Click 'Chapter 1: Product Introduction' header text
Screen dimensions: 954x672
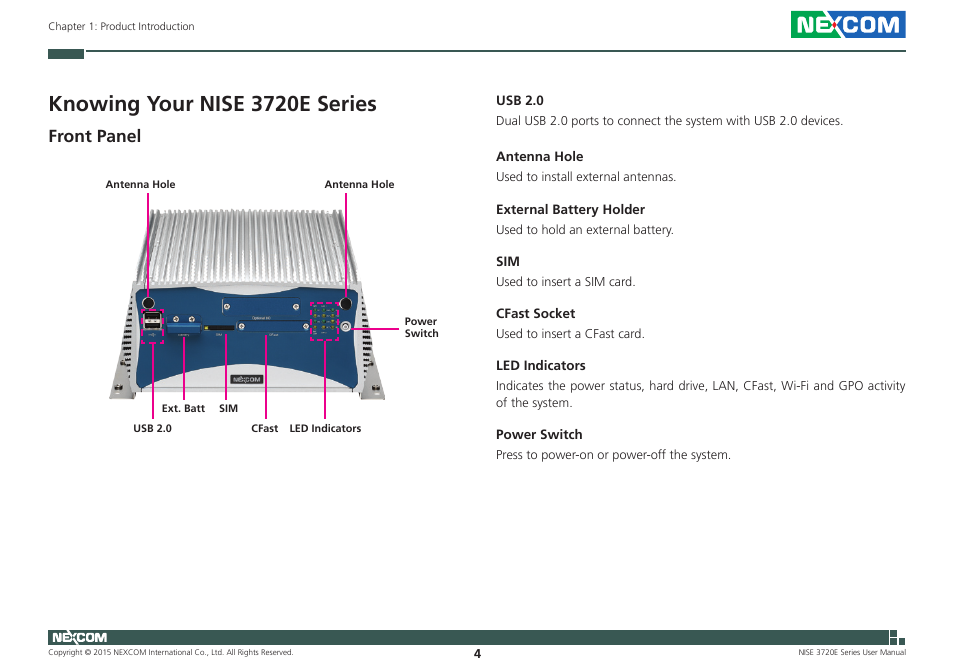click(121, 26)
